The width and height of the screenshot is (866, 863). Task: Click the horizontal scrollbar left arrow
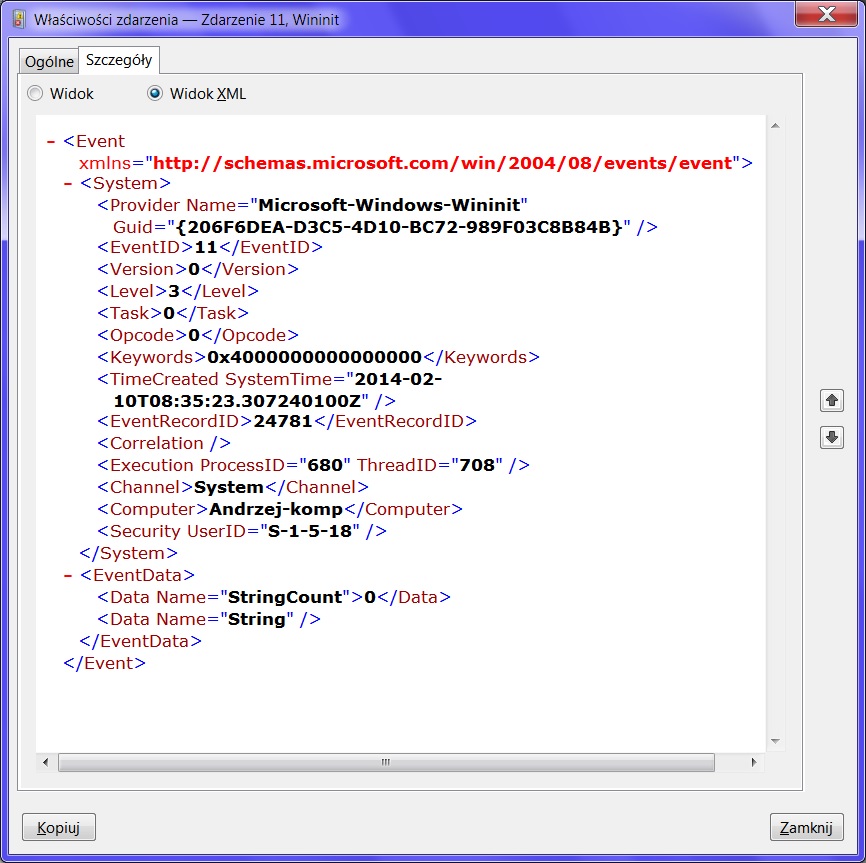(x=46, y=763)
